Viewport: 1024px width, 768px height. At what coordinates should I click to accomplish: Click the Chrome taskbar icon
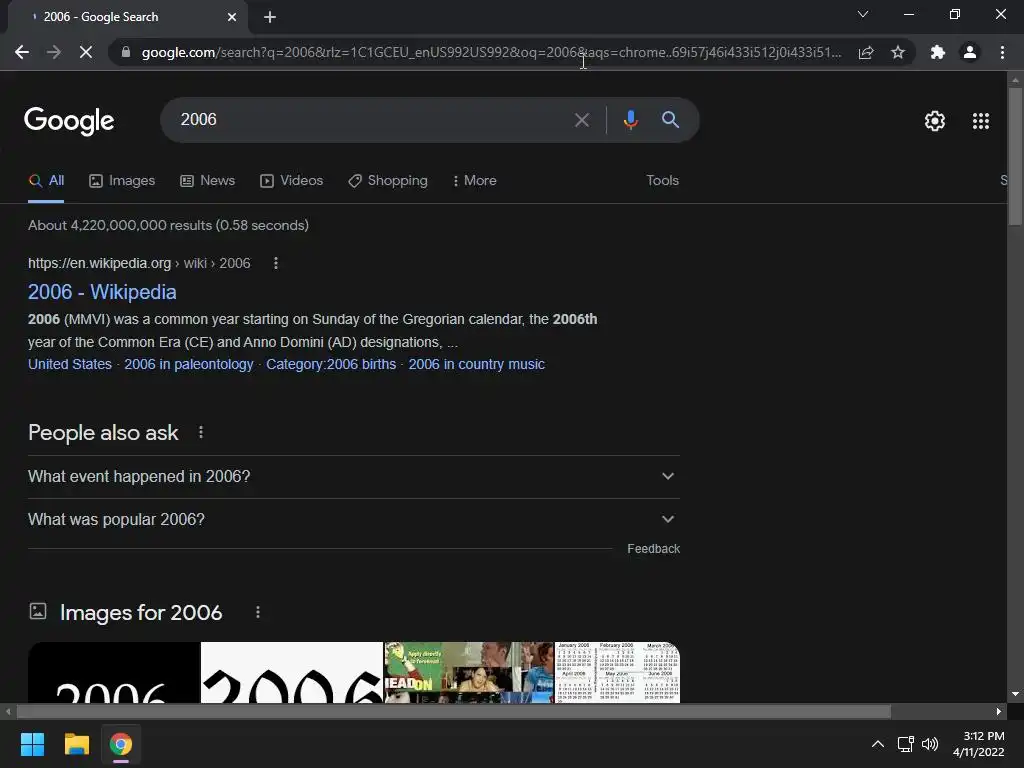pyautogui.click(x=121, y=744)
